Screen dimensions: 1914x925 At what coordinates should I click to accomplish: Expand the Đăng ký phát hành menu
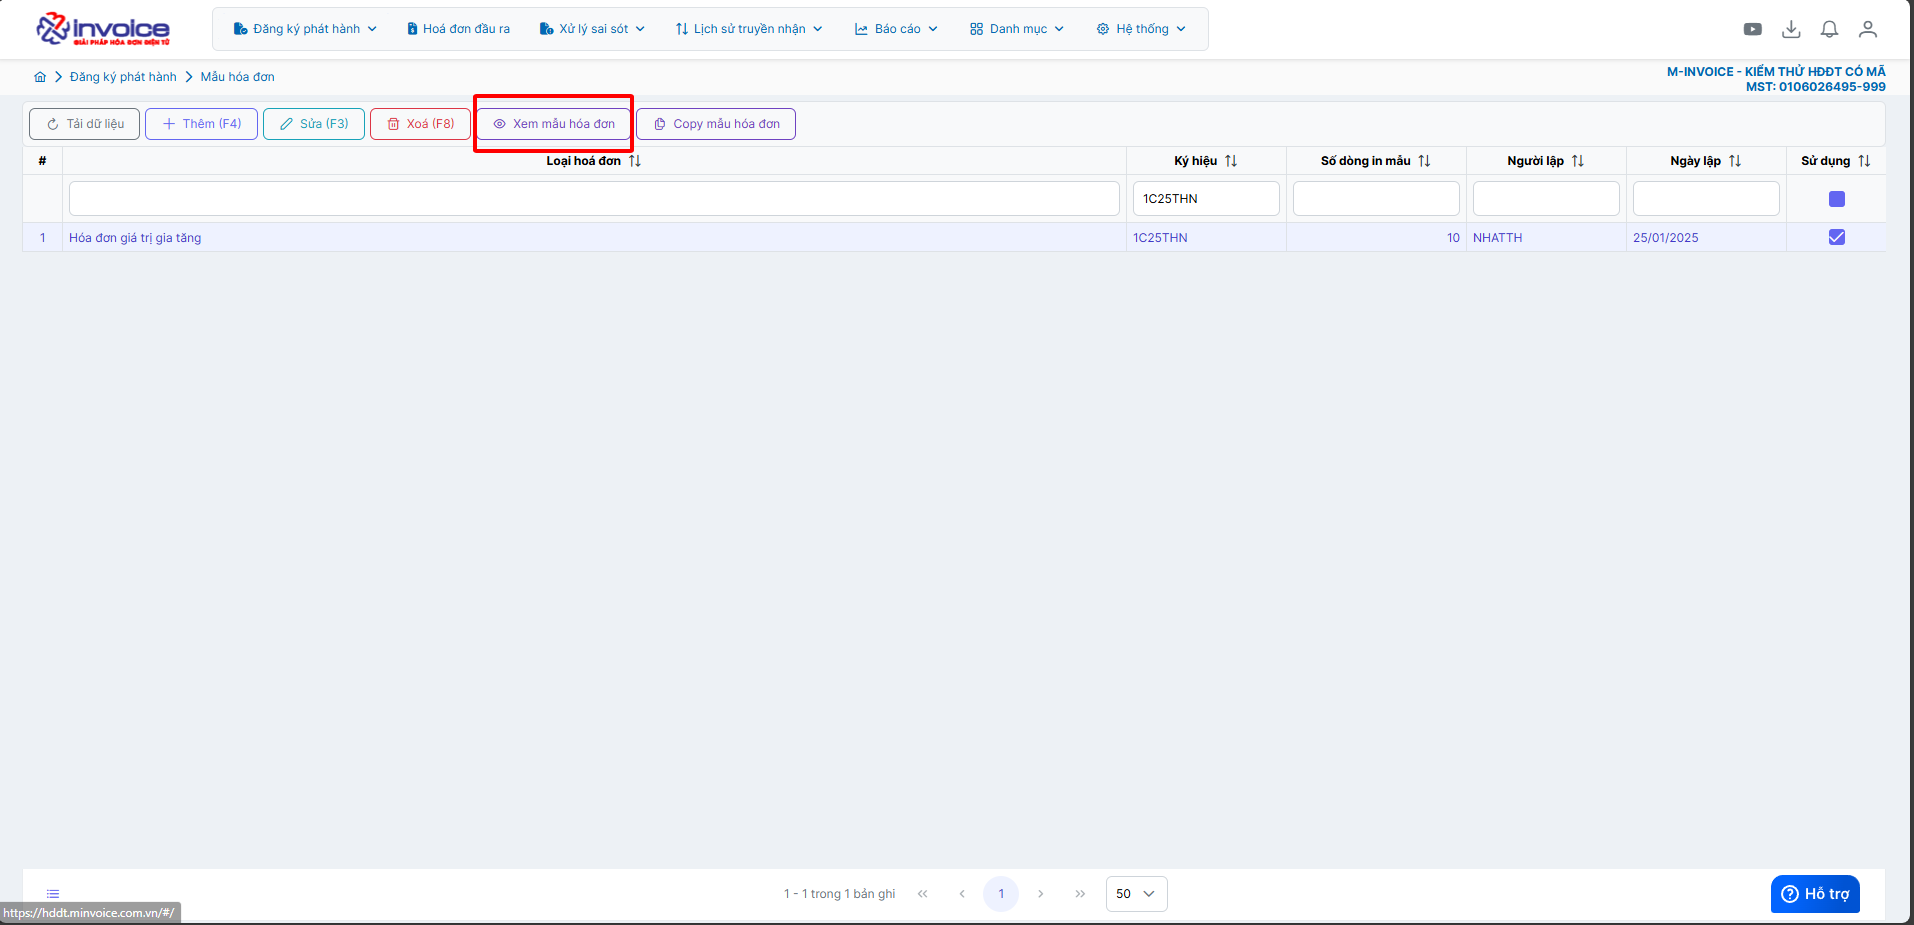[x=305, y=29]
